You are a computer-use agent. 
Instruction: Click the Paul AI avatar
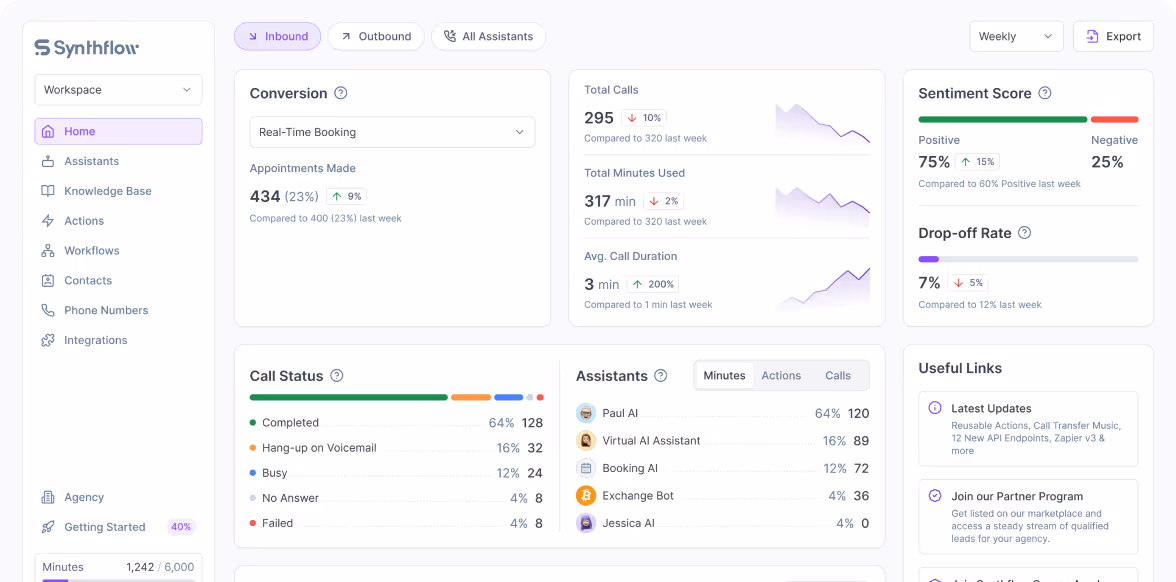pos(586,413)
